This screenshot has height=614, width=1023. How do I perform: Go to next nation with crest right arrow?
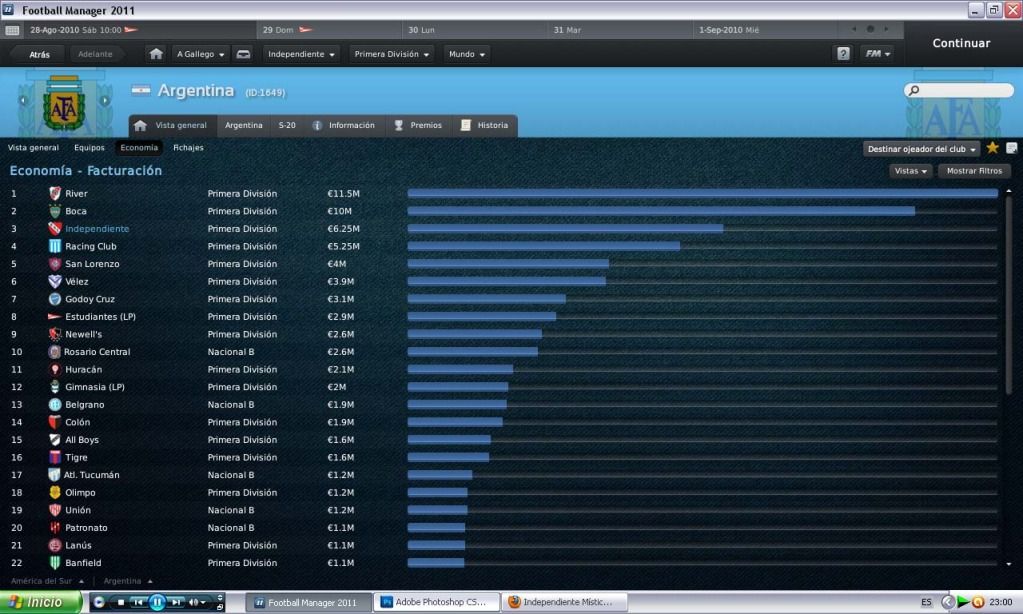104,100
